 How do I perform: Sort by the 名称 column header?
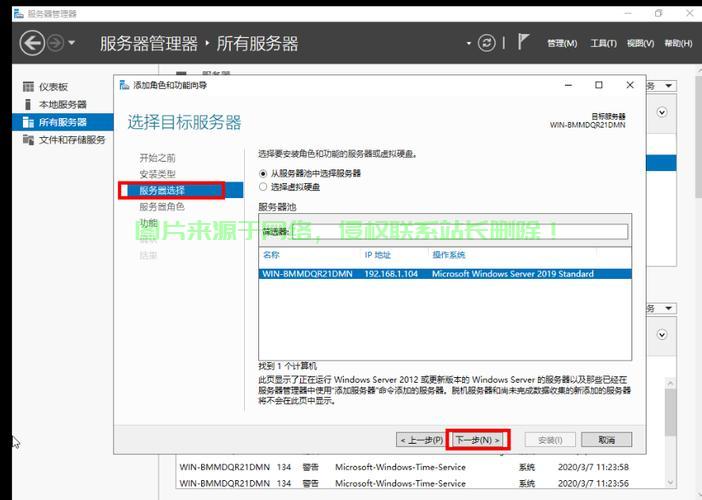tap(271, 255)
